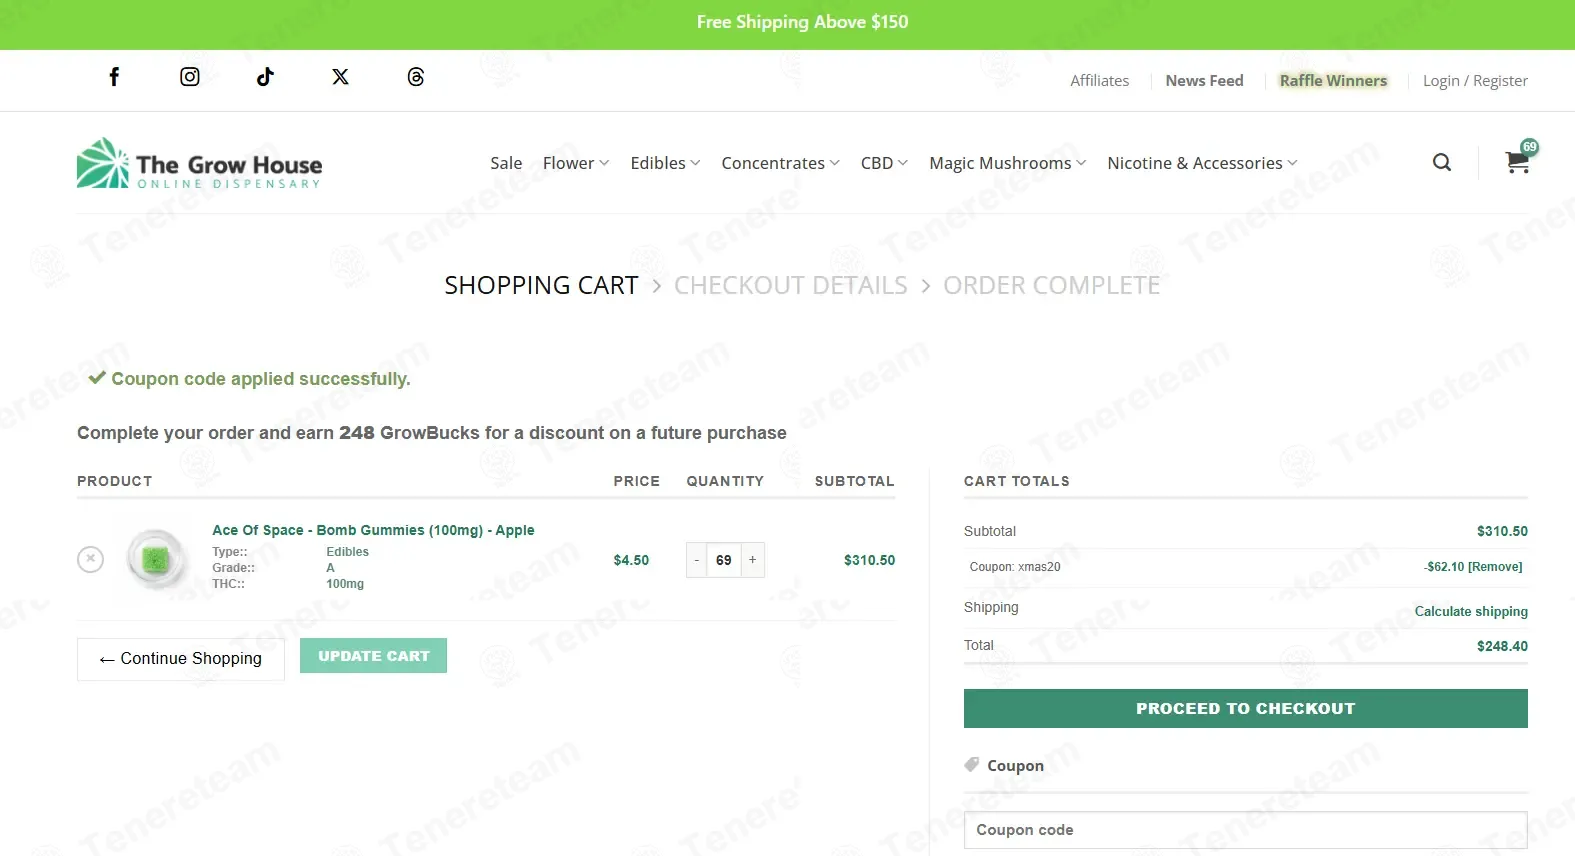Open the Raffle Winners link
Screen dimensions: 1575x856
[x=1333, y=81]
